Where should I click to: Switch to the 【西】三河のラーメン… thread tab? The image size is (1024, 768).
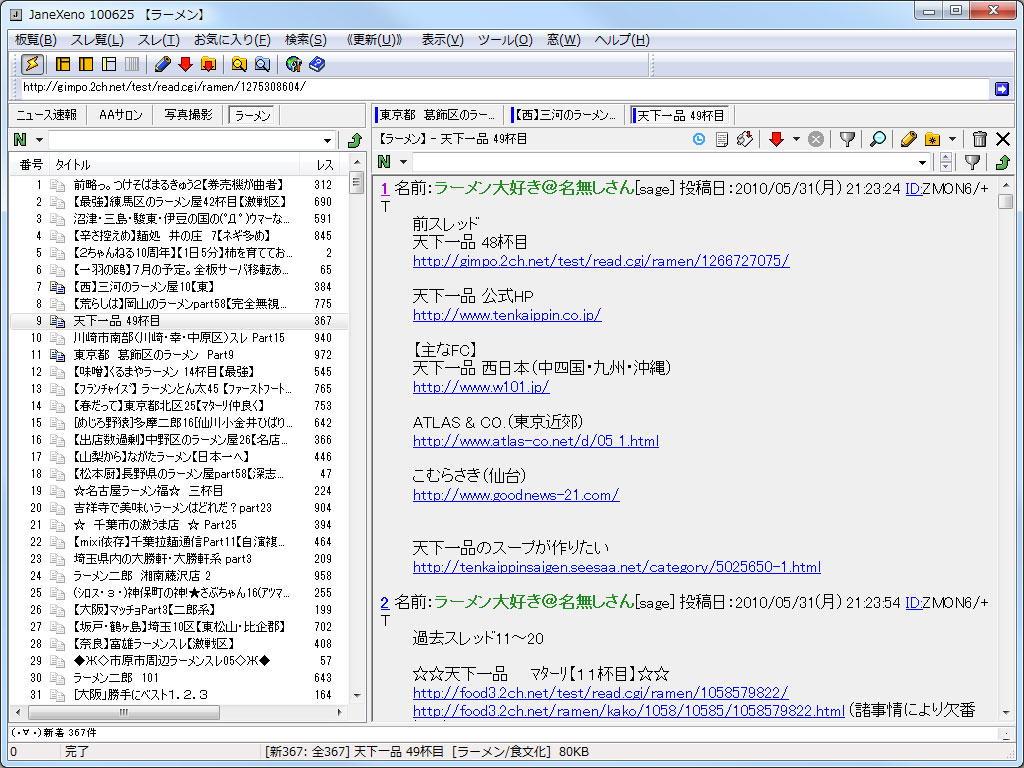[565, 116]
